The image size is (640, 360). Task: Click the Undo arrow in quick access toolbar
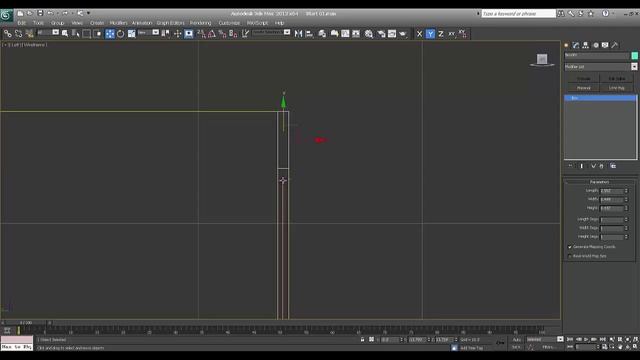[x=50, y=13]
